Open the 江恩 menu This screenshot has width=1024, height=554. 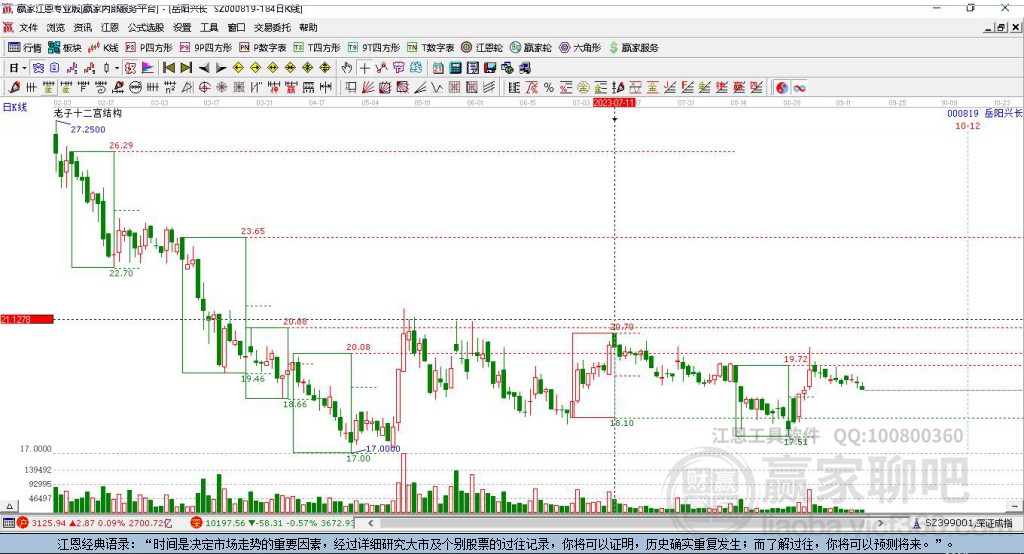110,27
